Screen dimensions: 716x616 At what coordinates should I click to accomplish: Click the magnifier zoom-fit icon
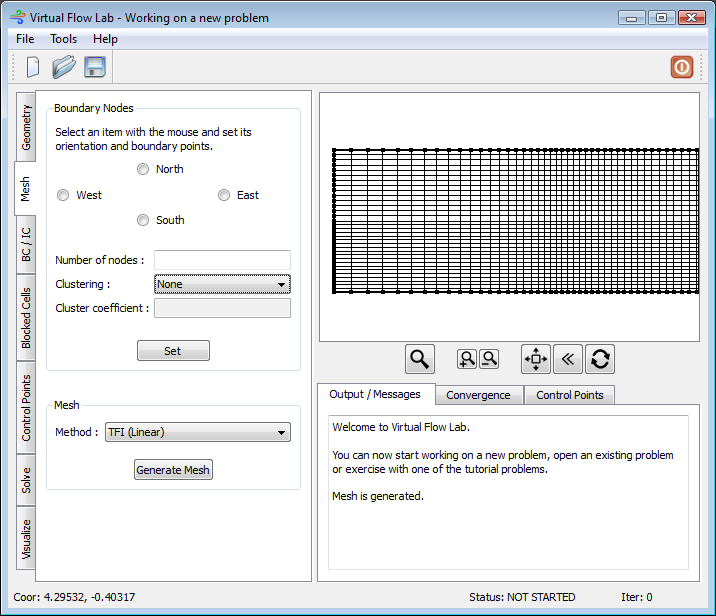click(420, 359)
